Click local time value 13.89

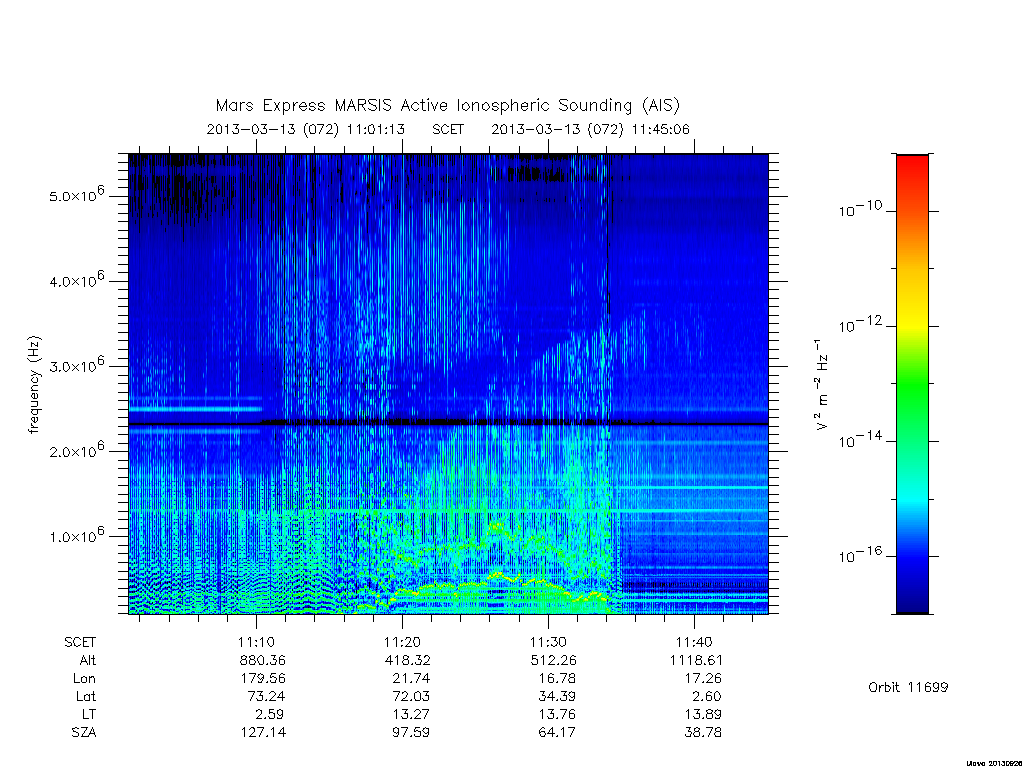point(703,714)
